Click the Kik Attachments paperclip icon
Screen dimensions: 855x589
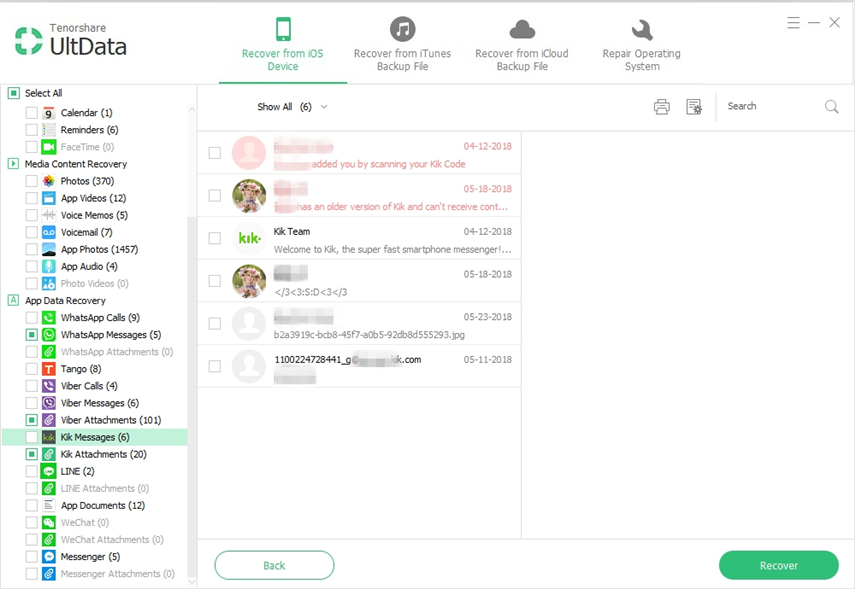pos(49,454)
